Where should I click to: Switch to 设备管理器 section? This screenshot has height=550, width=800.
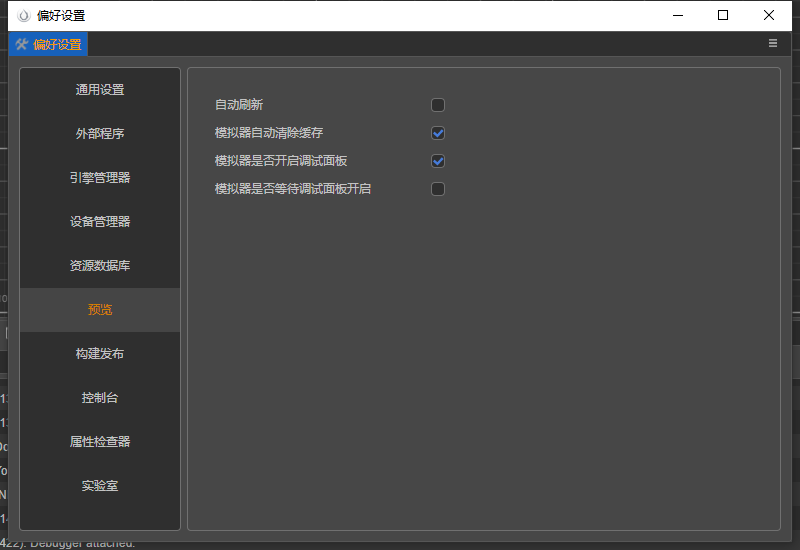click(x=100, y=221)
